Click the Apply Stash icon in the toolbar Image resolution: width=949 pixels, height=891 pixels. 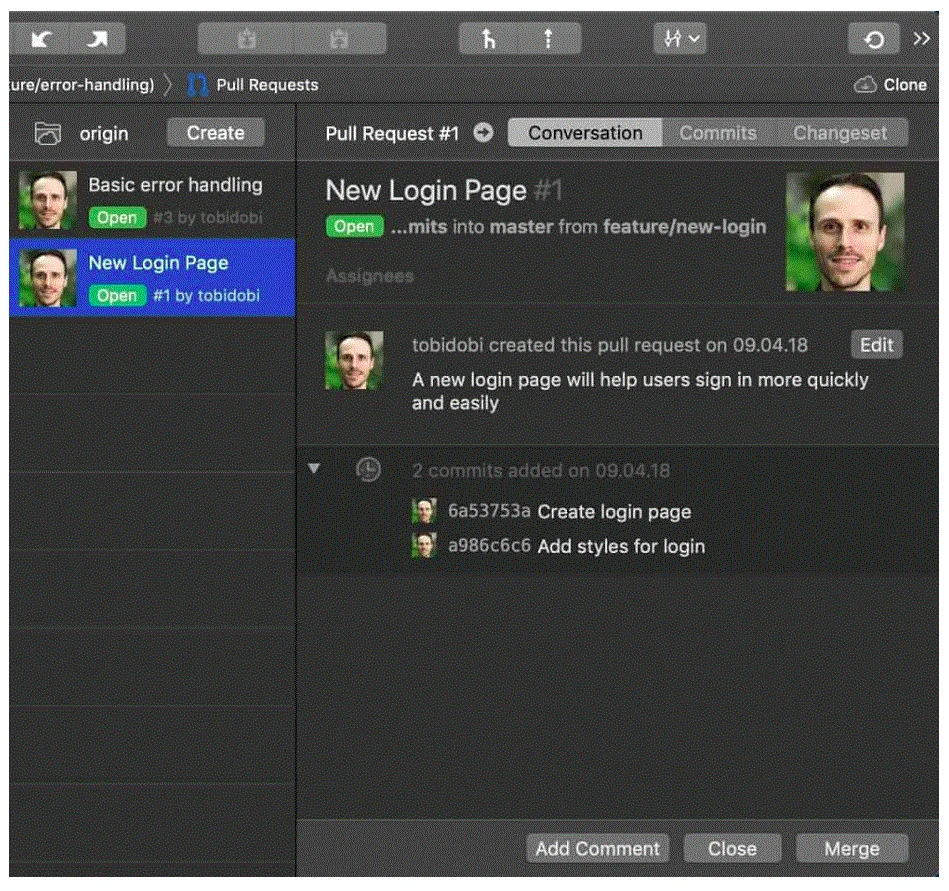click(x=339, y=39)
